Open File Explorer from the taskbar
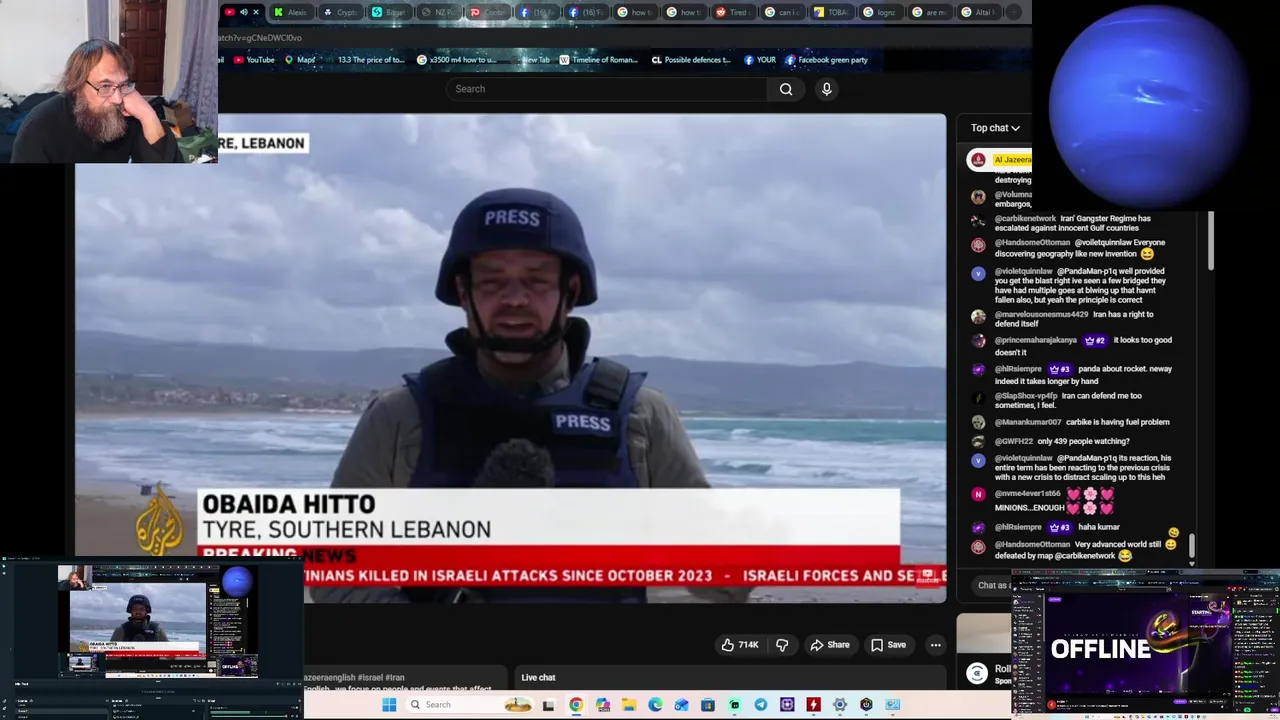Viewport: 1280px width, 720px height. click(x=628, y=705)
